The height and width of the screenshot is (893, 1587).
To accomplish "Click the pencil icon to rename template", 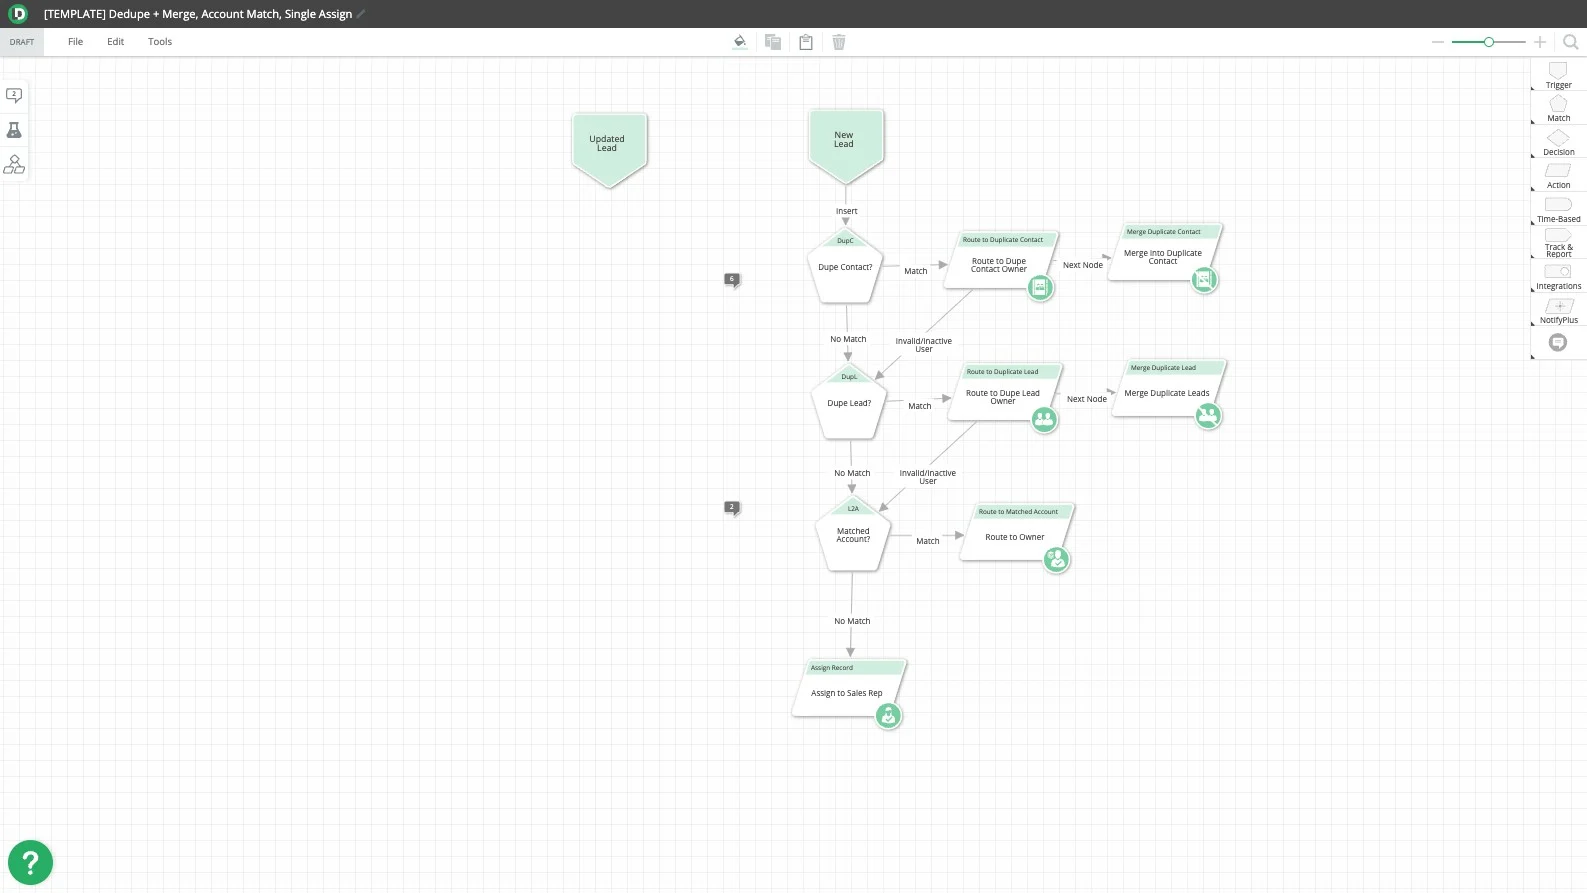I will 361,14.
